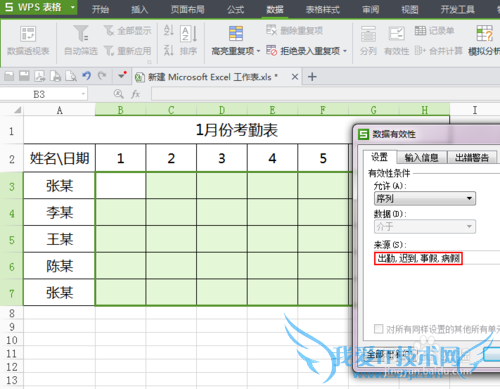Screen dimensions: 500x389
Task: Click the magnifier icon beside formula bar
Action: pyautogui.click(x=118, y=94)
